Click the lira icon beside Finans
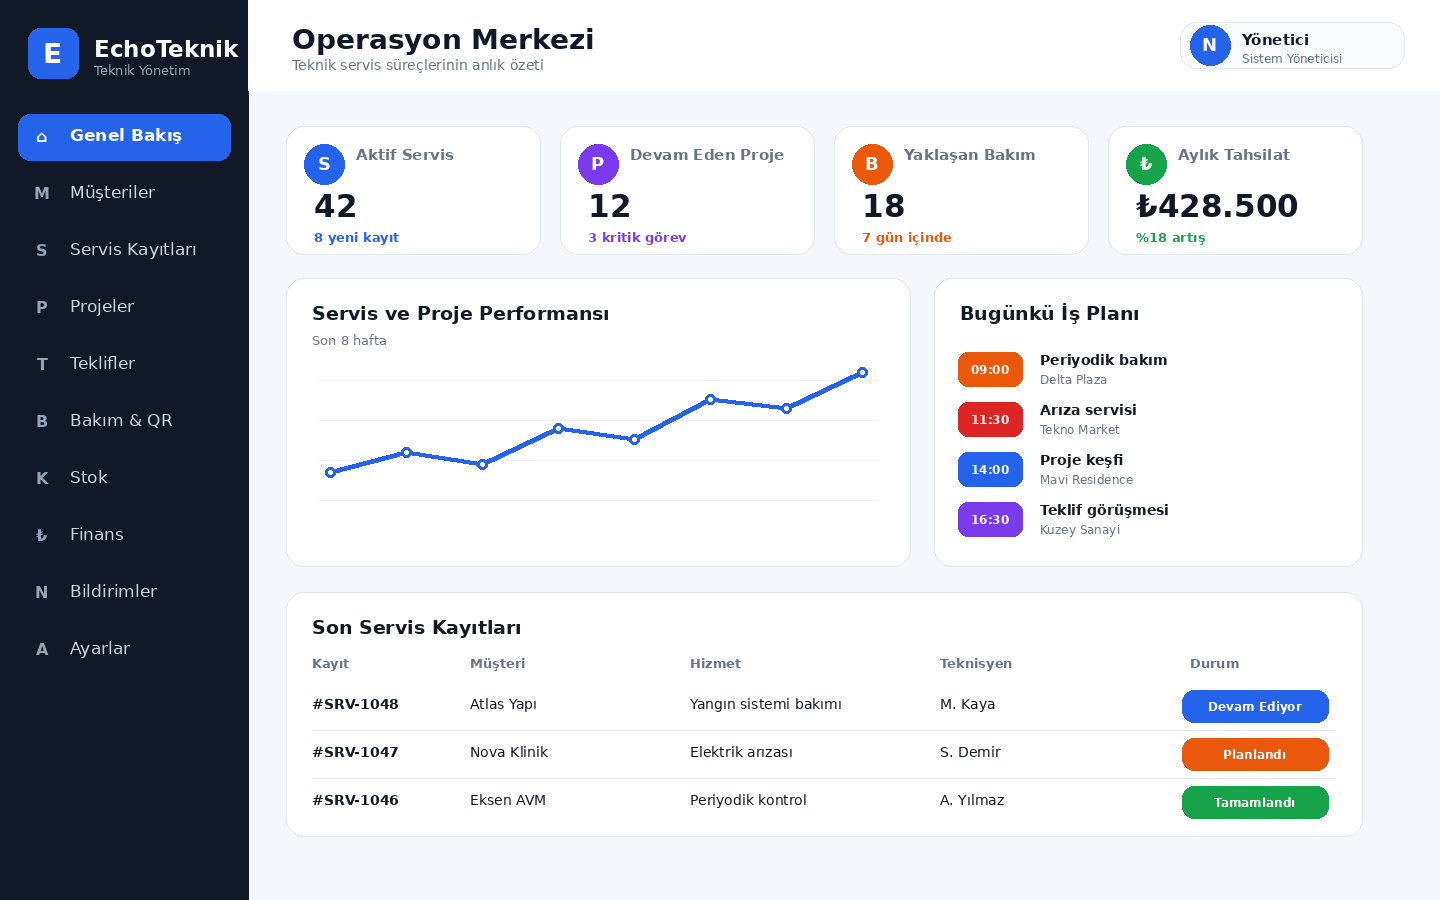 (x=42, y=535)
